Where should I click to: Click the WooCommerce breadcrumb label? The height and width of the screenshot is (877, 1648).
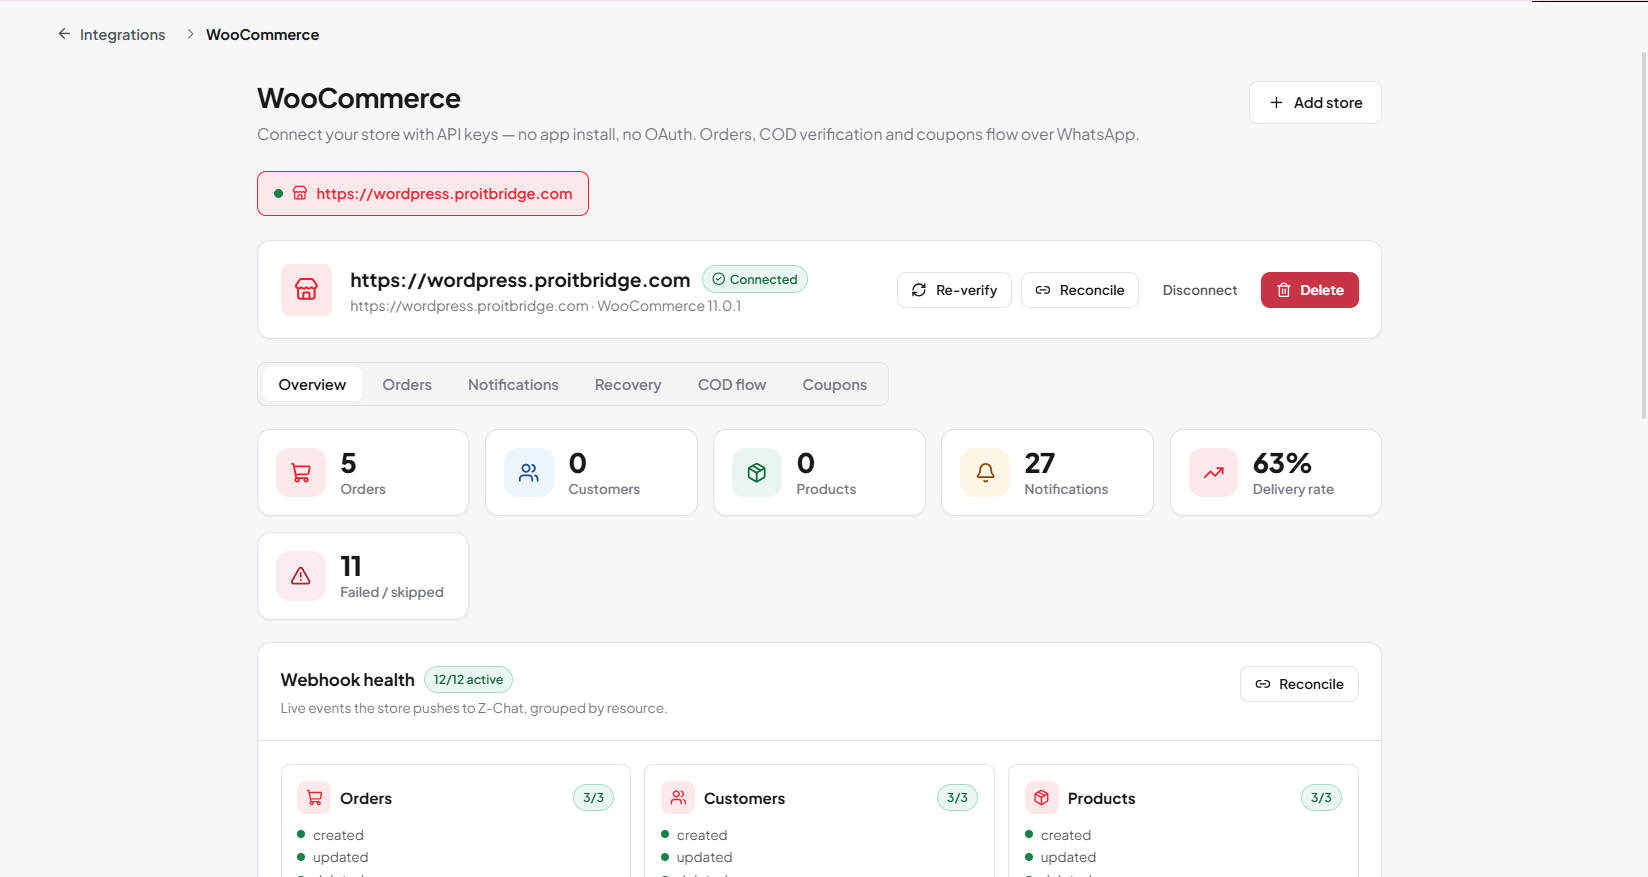point(262,35)
